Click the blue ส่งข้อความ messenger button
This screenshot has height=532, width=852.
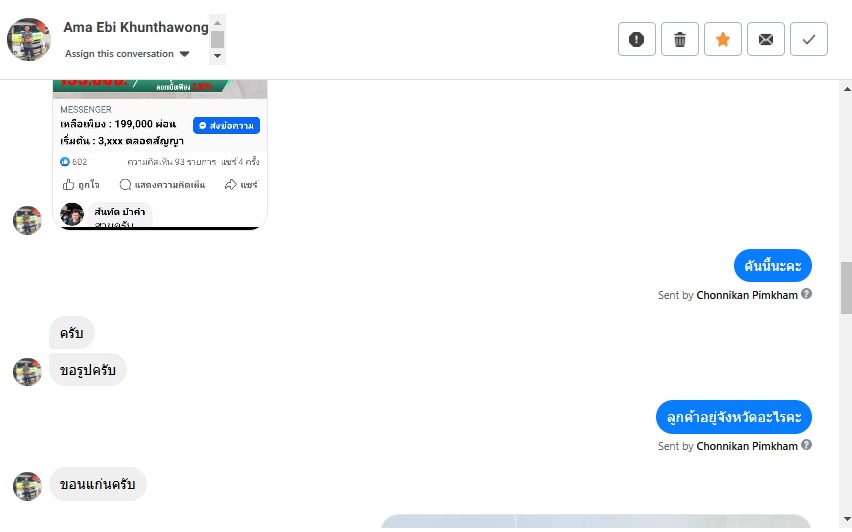(x=226, y=126)
